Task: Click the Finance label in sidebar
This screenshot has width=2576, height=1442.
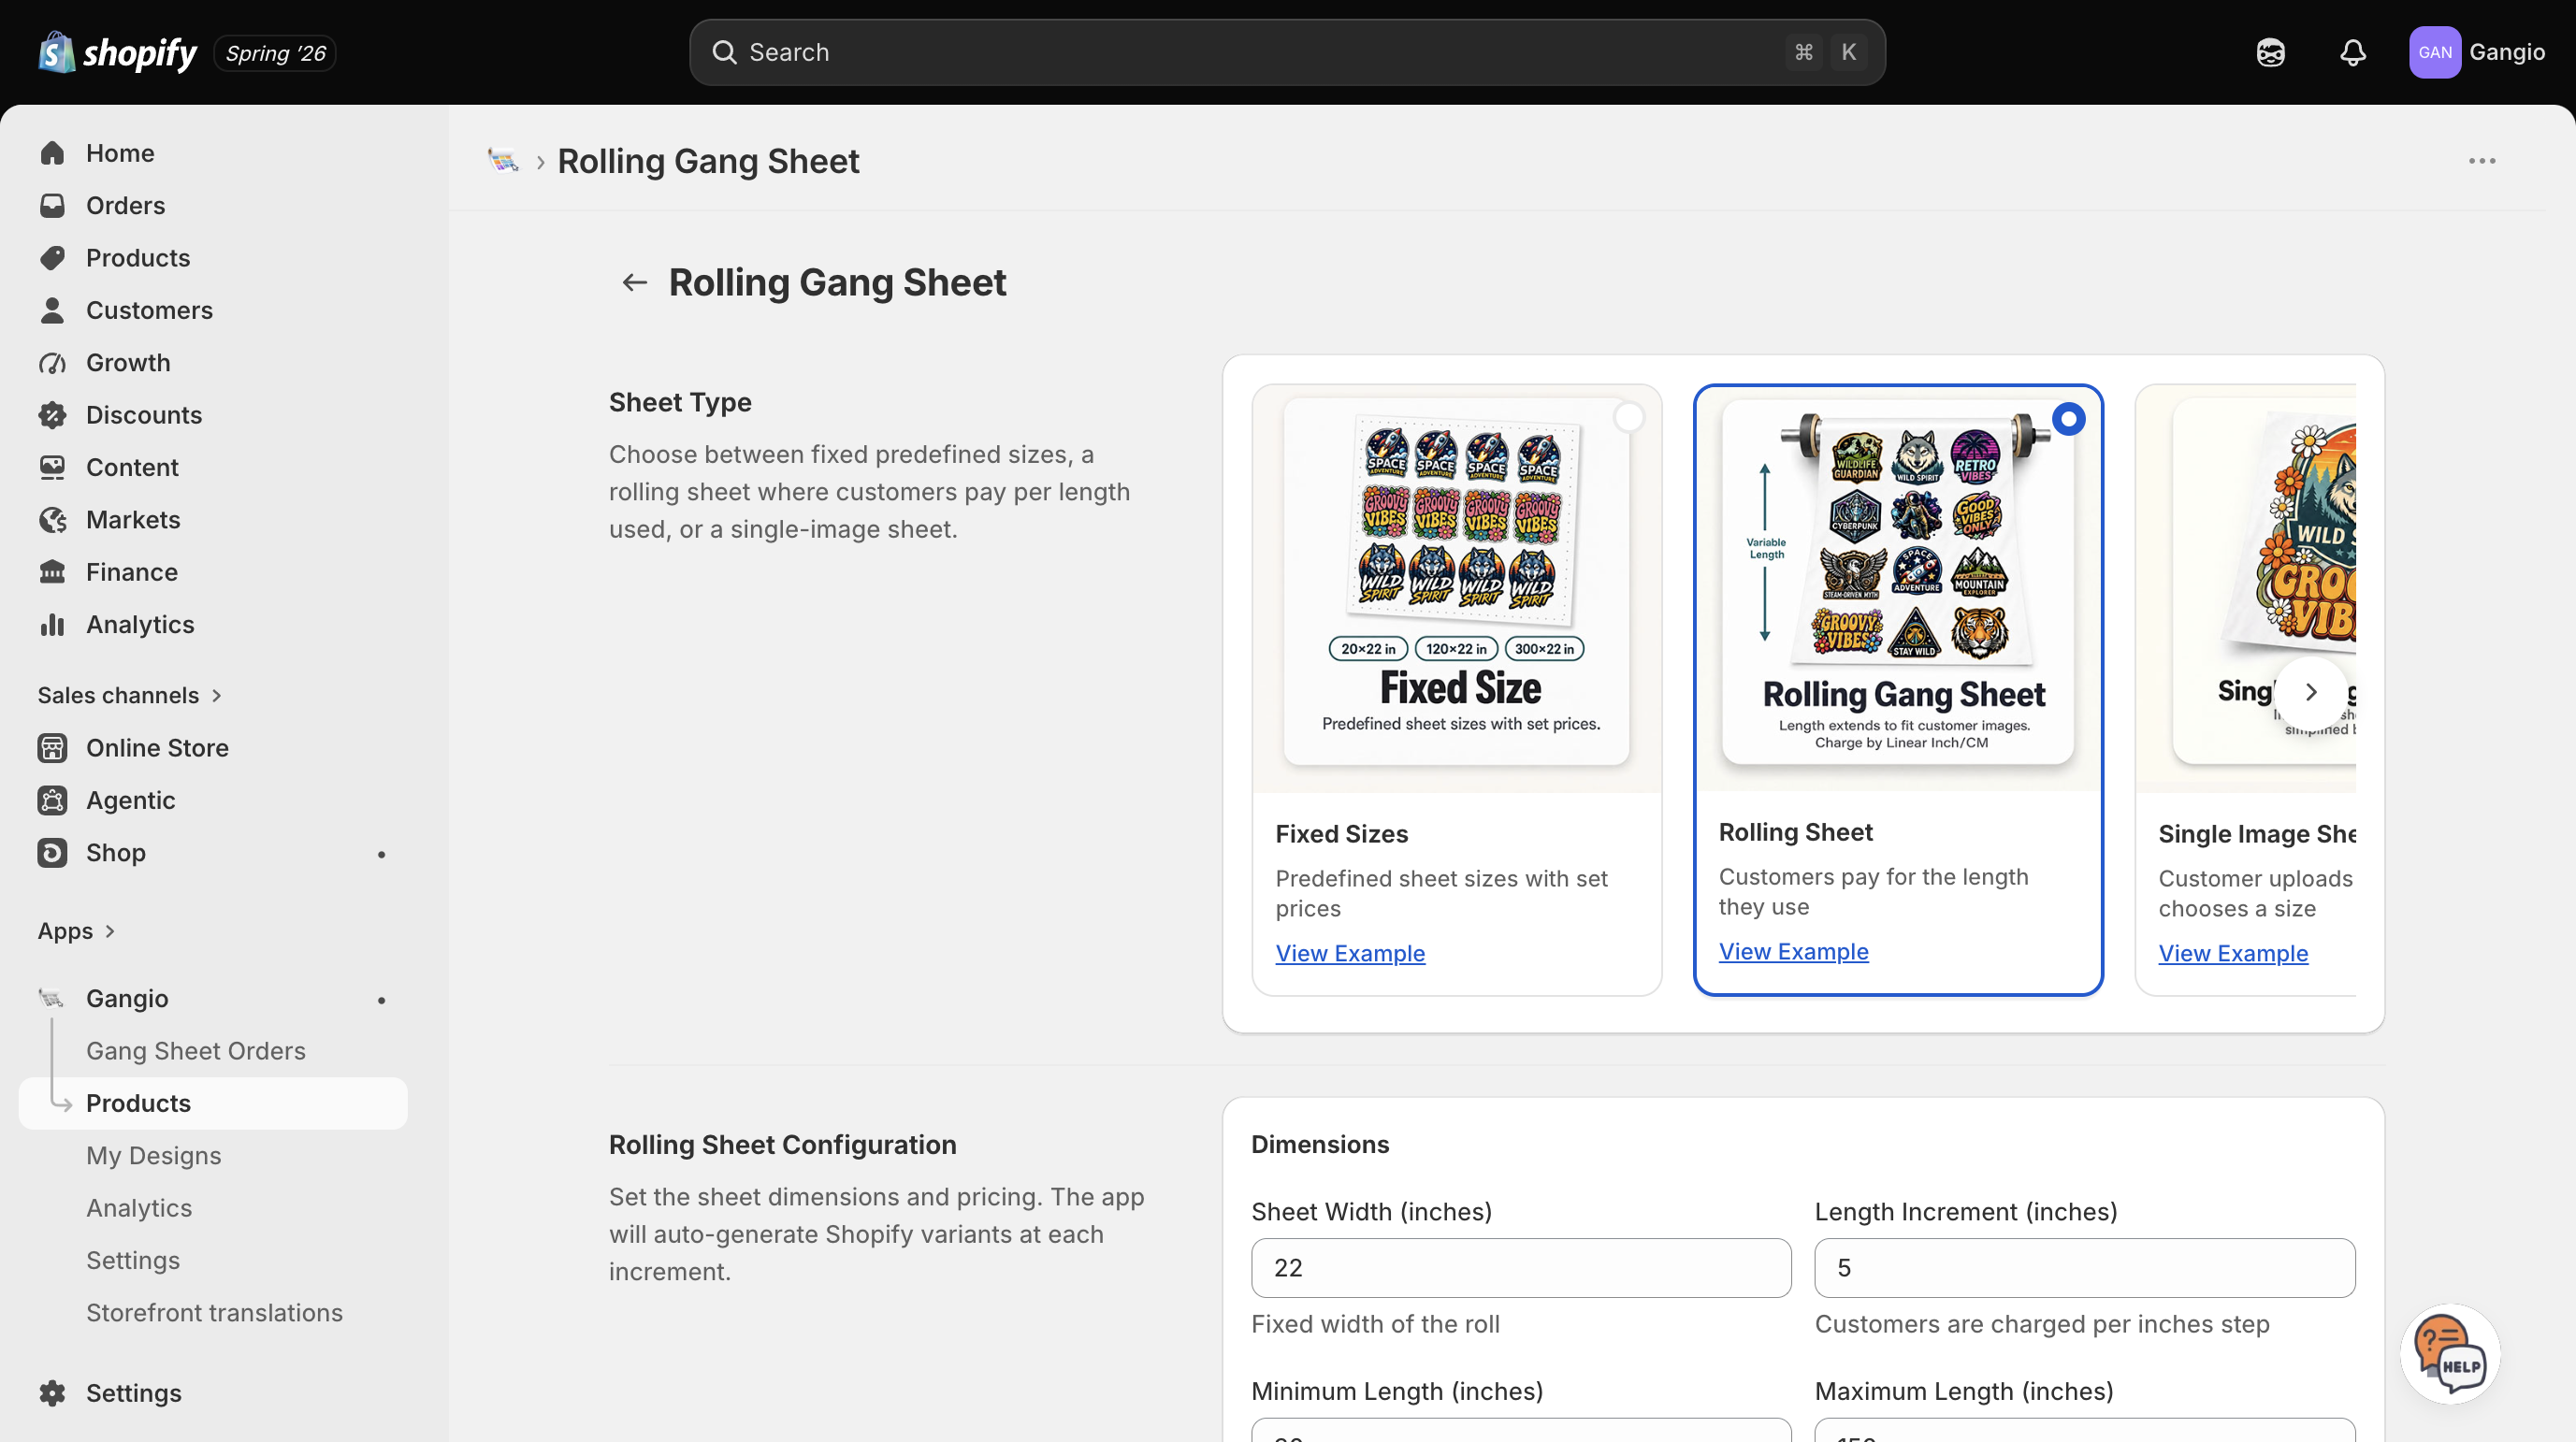Action: pyautogui.click(x=132, y=572)
